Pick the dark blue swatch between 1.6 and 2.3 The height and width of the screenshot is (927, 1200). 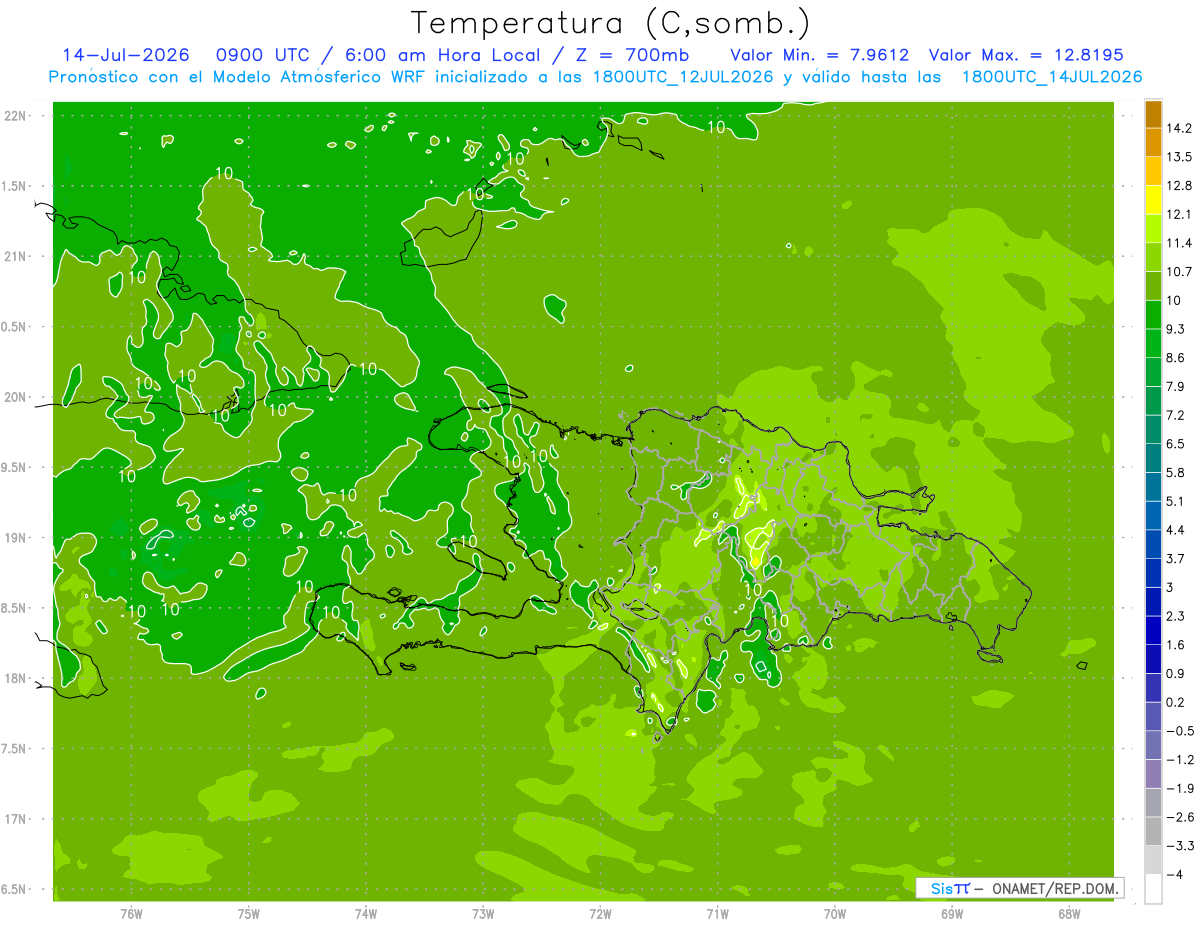1154,630
